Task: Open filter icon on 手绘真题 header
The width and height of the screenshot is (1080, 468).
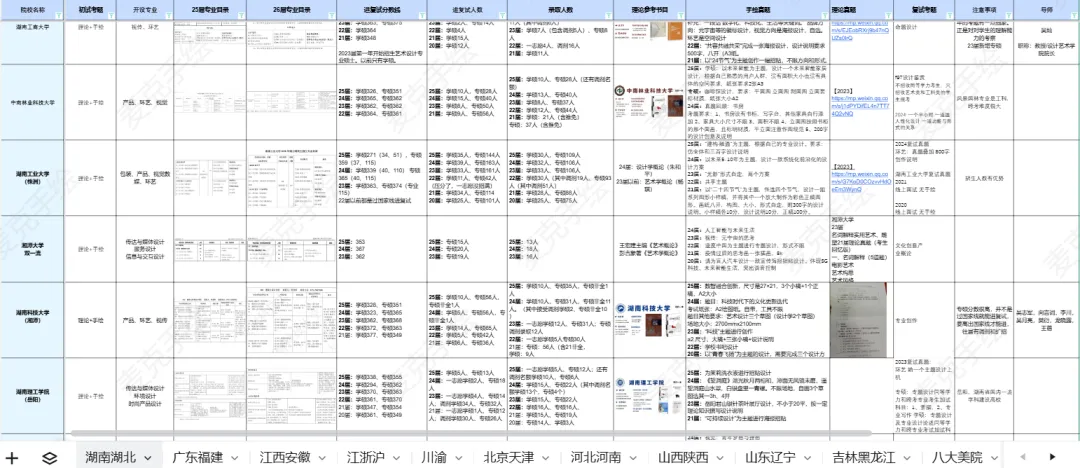Action: tap(823, 14)
